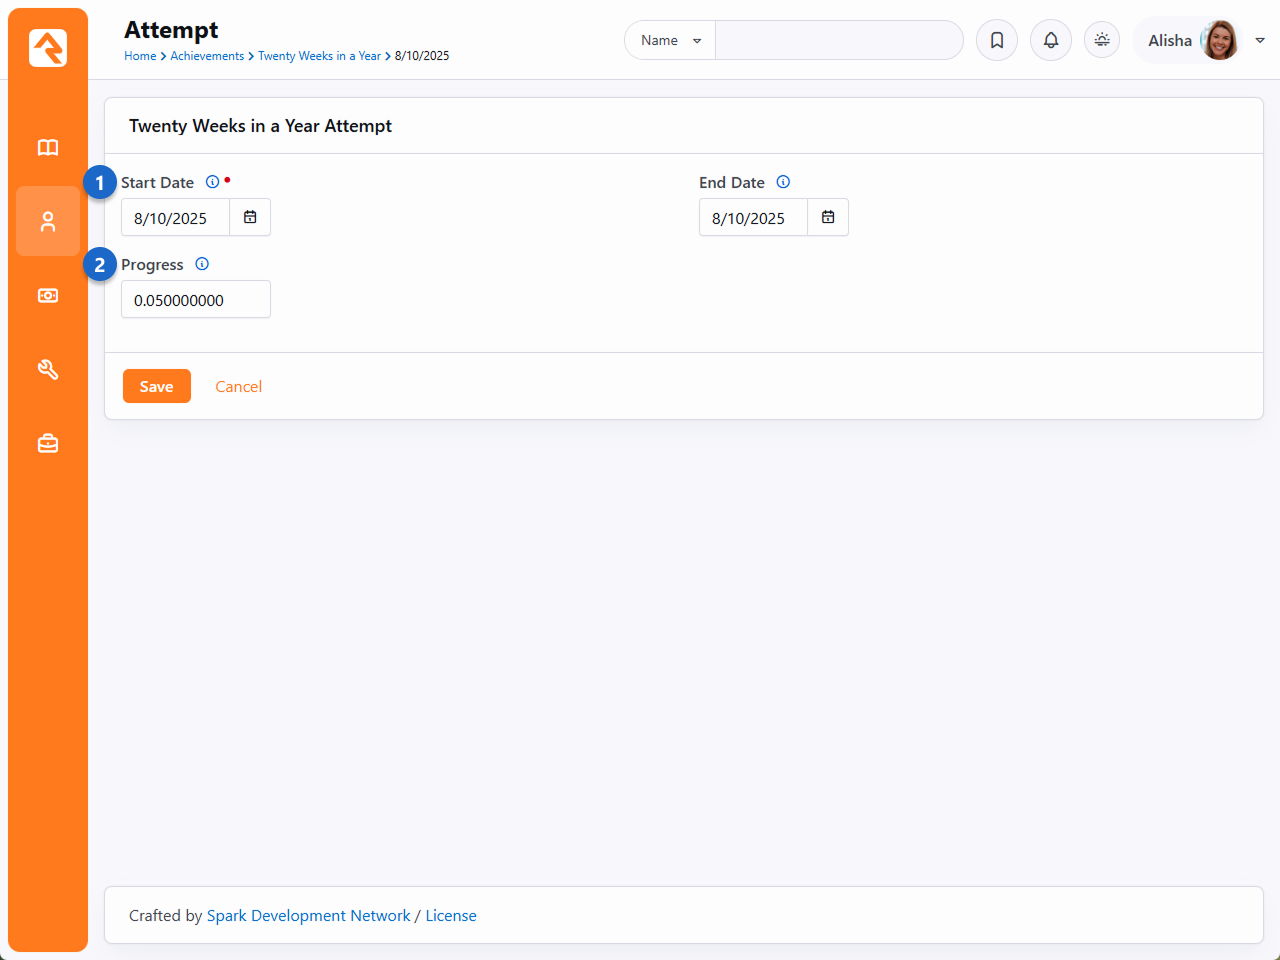Open the briefcase icon sidebar section

point(48,444)
